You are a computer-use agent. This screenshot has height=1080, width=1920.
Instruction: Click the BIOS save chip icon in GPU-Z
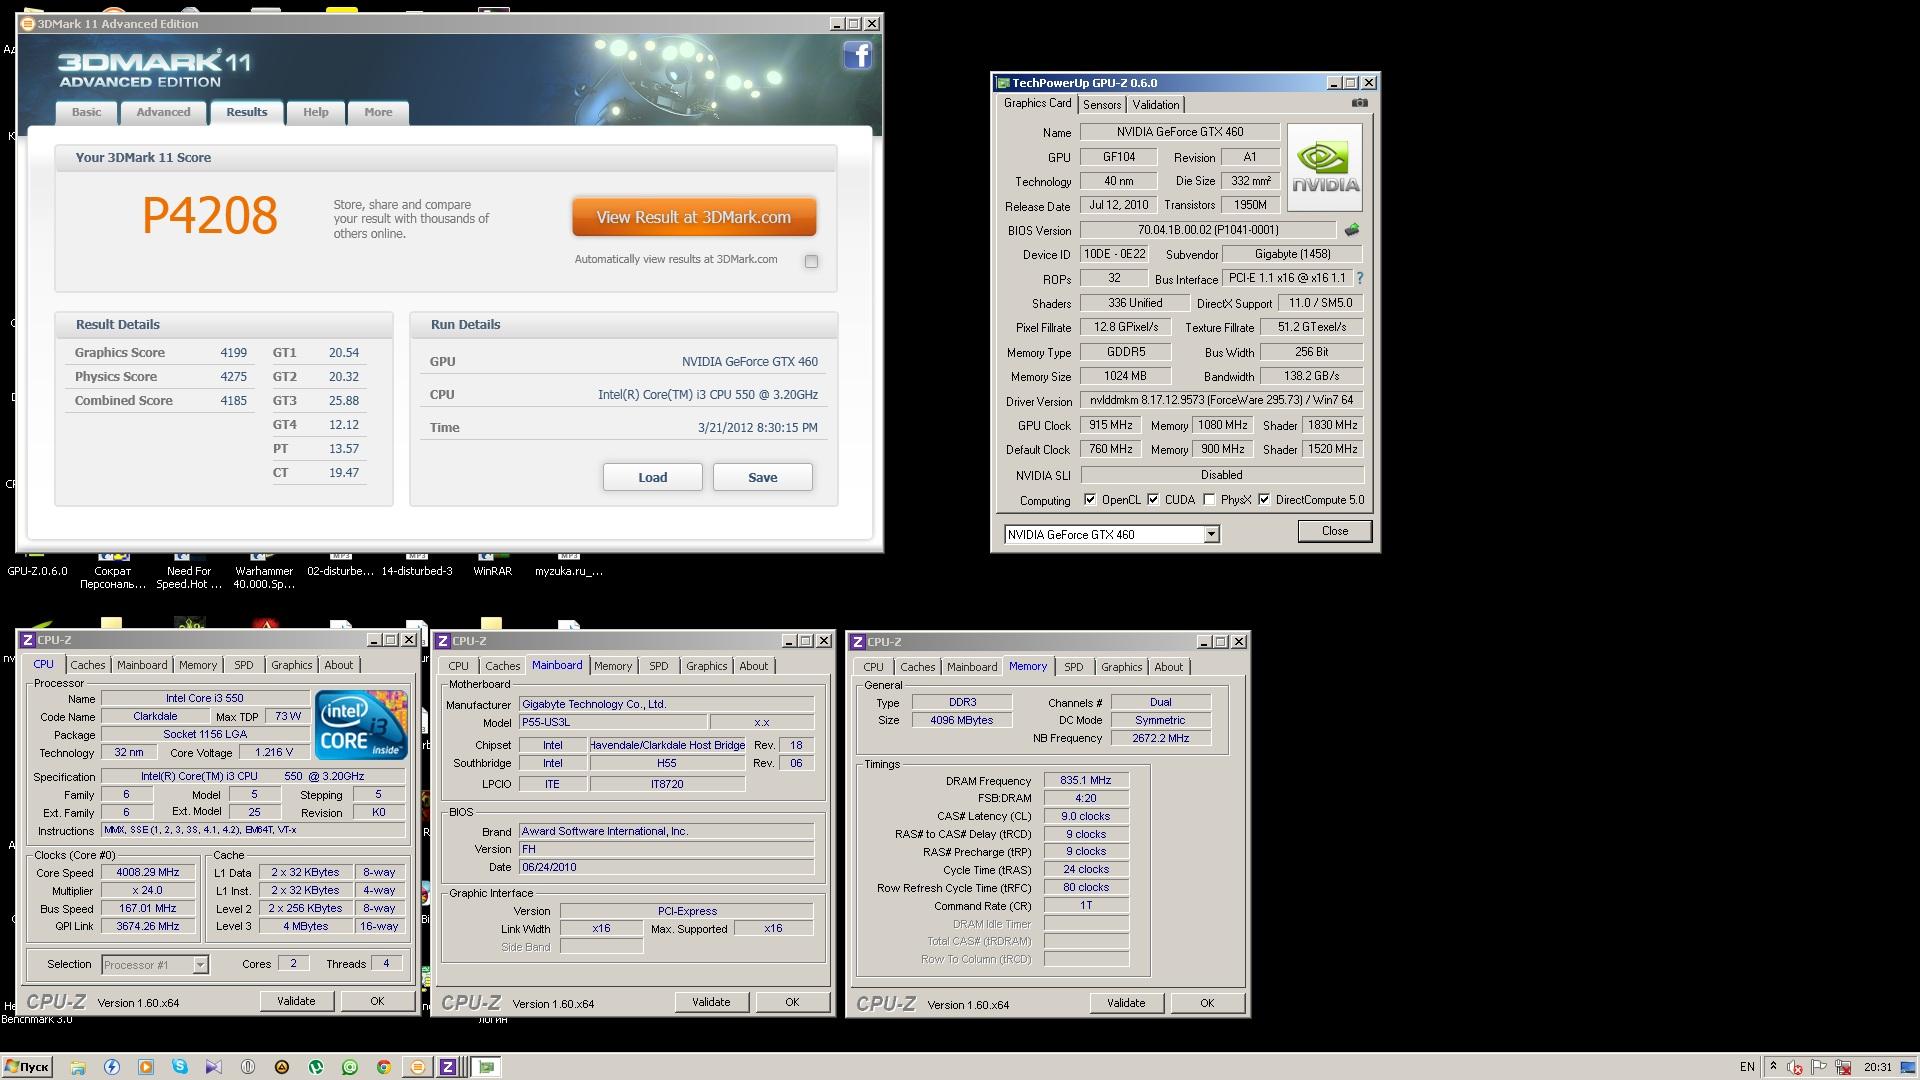(x=1352, y=230)
